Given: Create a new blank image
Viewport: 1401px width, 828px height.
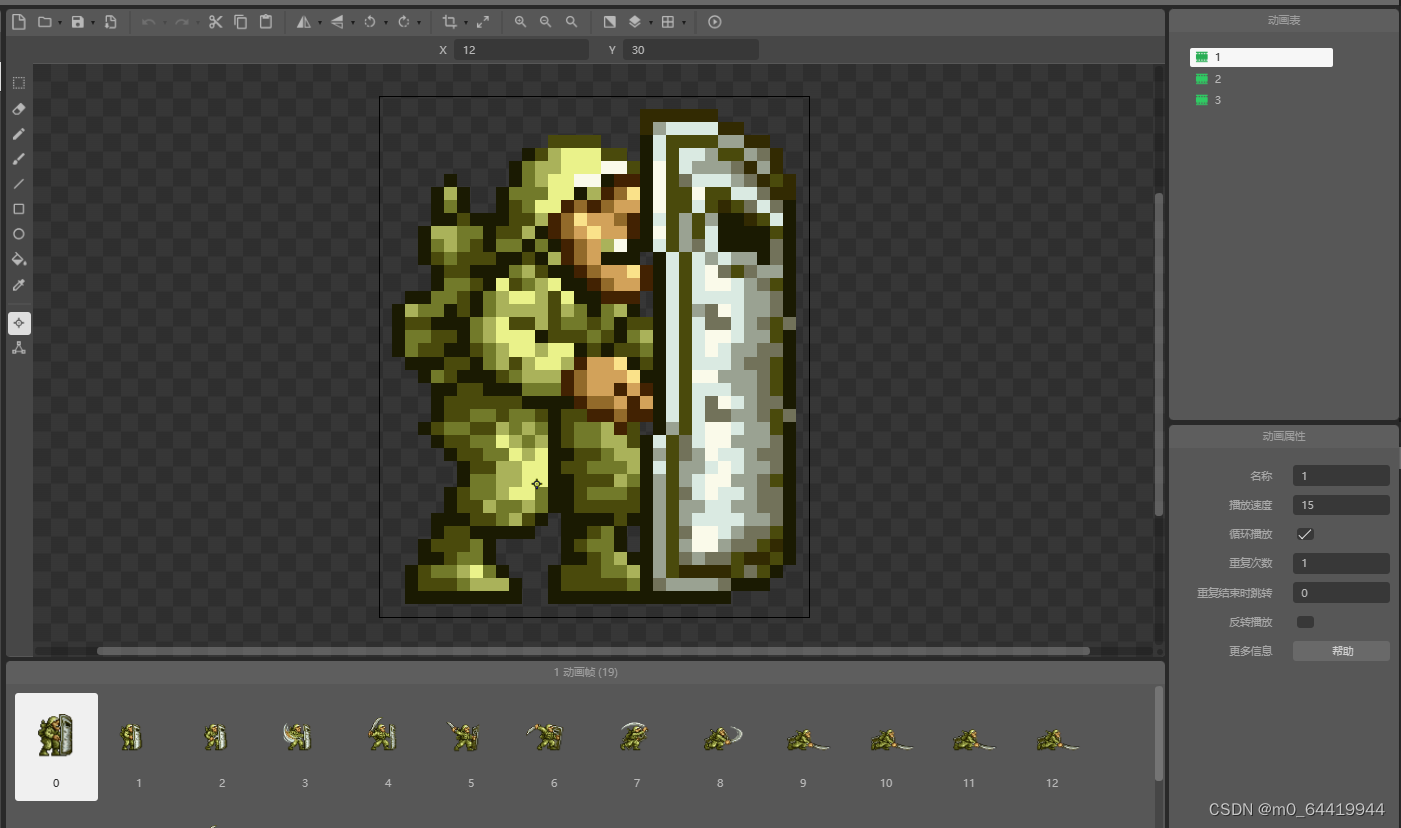Looking at the screenshot, I should [x=18, y=22].
